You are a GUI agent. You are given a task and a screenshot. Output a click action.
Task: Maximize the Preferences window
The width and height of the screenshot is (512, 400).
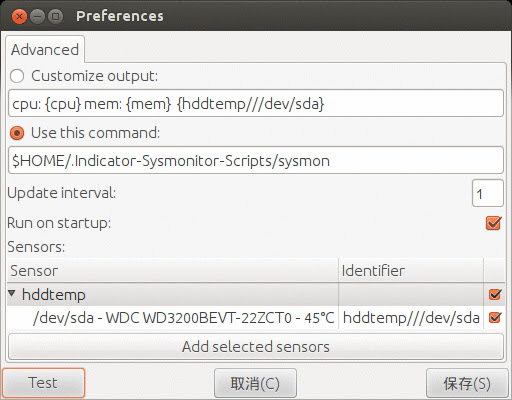click(55, 16)
